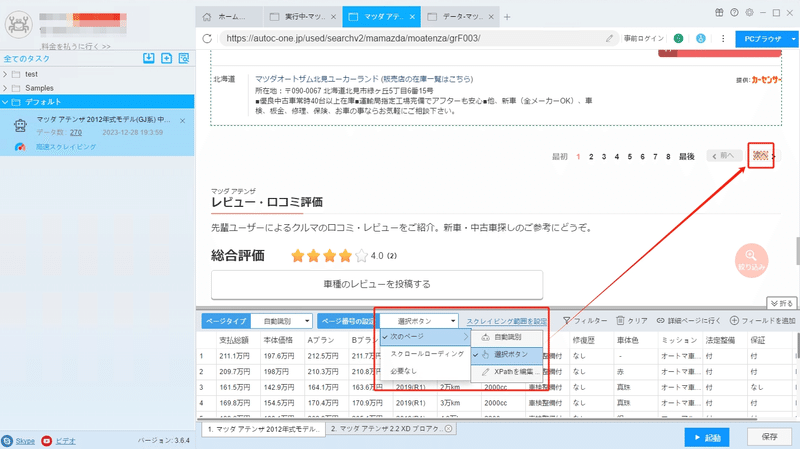Select スクロールローディング menu option
Screen dimensions: 800x449
click(426, 354)
